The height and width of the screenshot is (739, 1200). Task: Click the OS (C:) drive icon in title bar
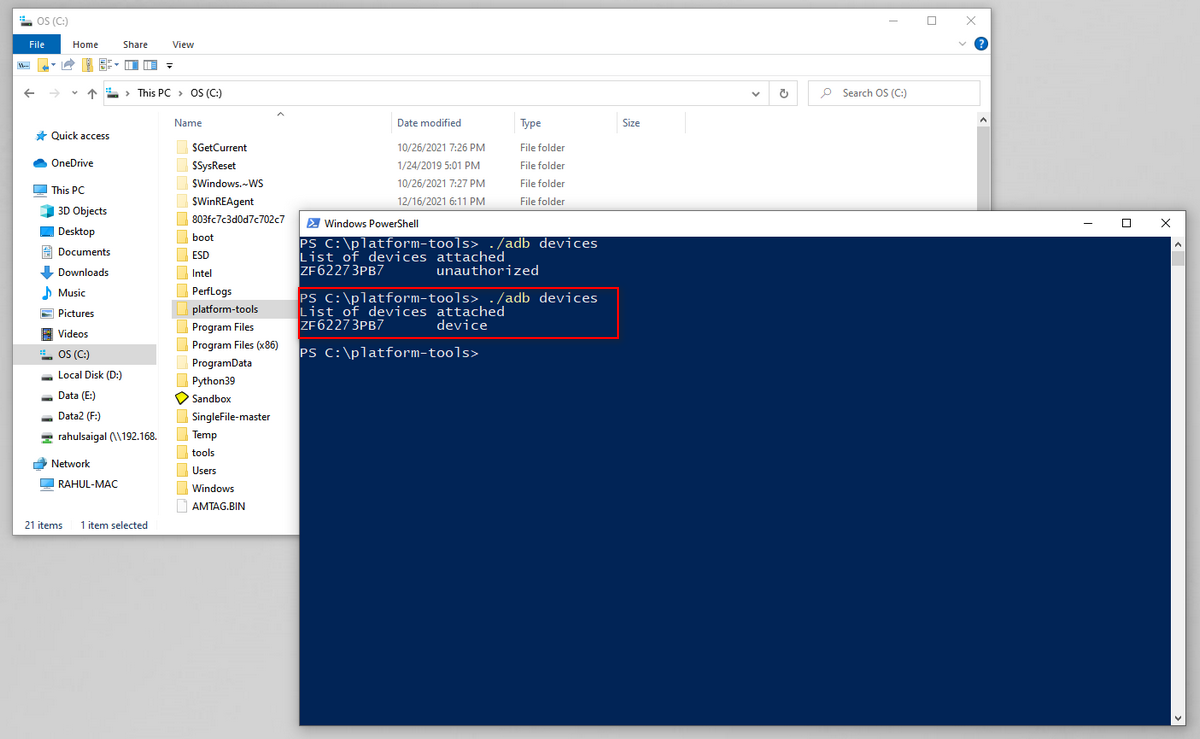pyautogui.click(x=25, y=20)
